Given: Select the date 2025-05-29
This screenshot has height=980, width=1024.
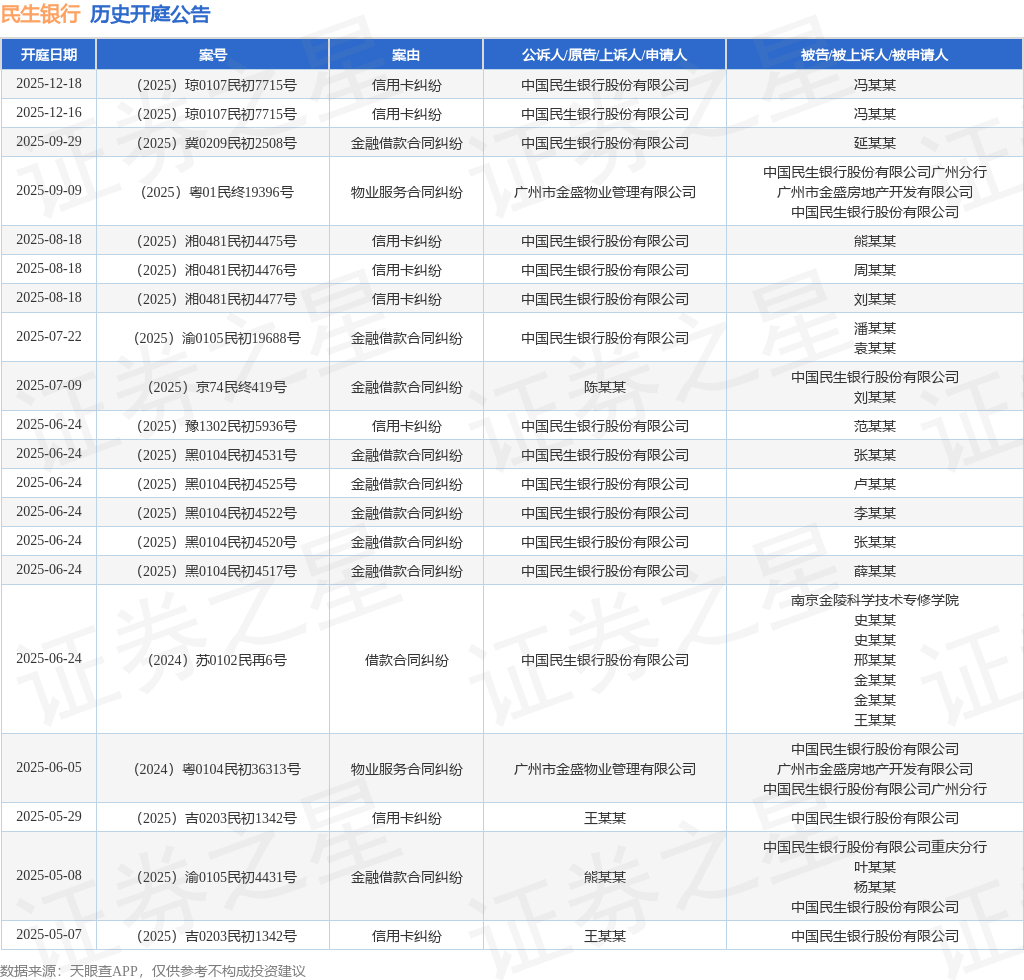Looking at the screenshot, I should 49,817.
